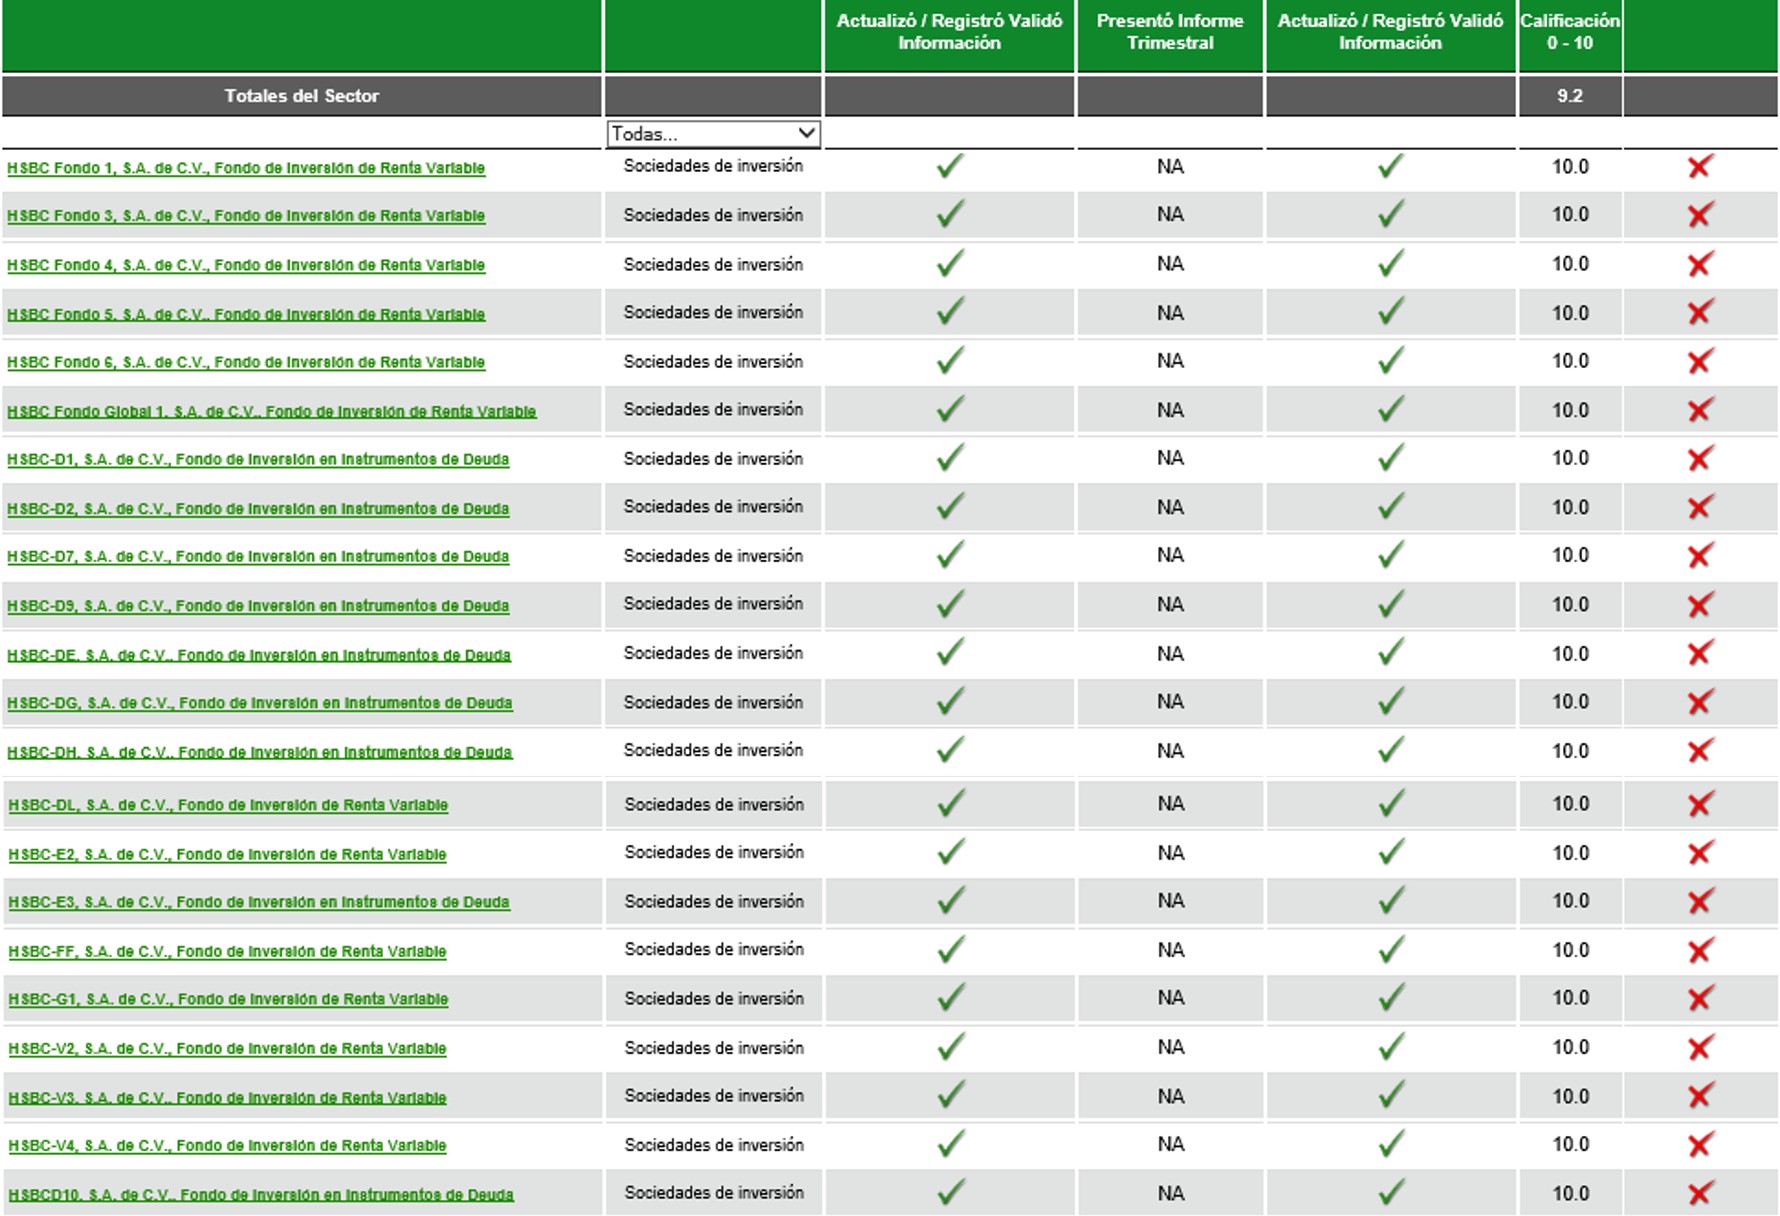Open HSBC Fondo 4 Renta Variable link
Screen dimensions: 1780x1216
coord(246,265)
